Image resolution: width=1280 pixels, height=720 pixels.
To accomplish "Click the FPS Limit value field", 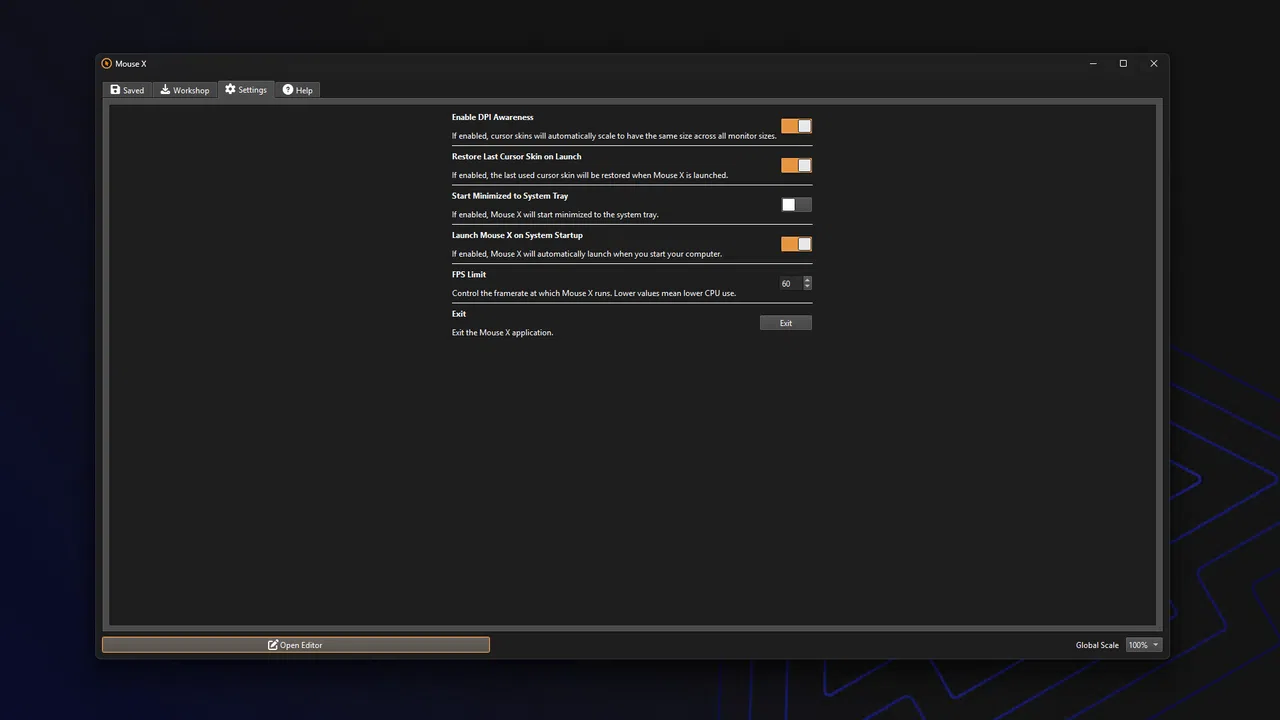I will [790, 283].
